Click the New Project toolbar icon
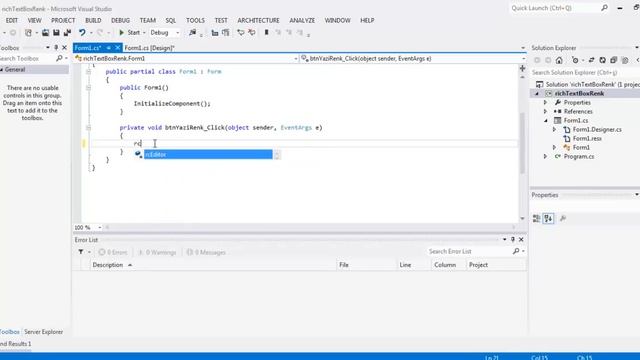 click(x=28, y=33)
